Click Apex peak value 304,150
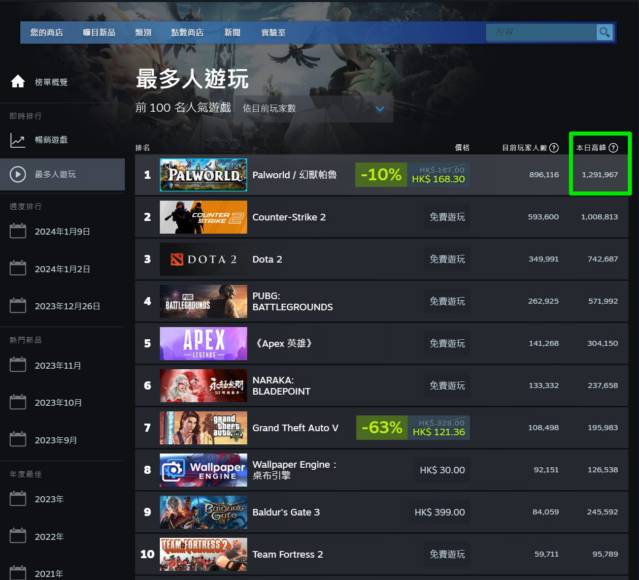 [603, 343]
